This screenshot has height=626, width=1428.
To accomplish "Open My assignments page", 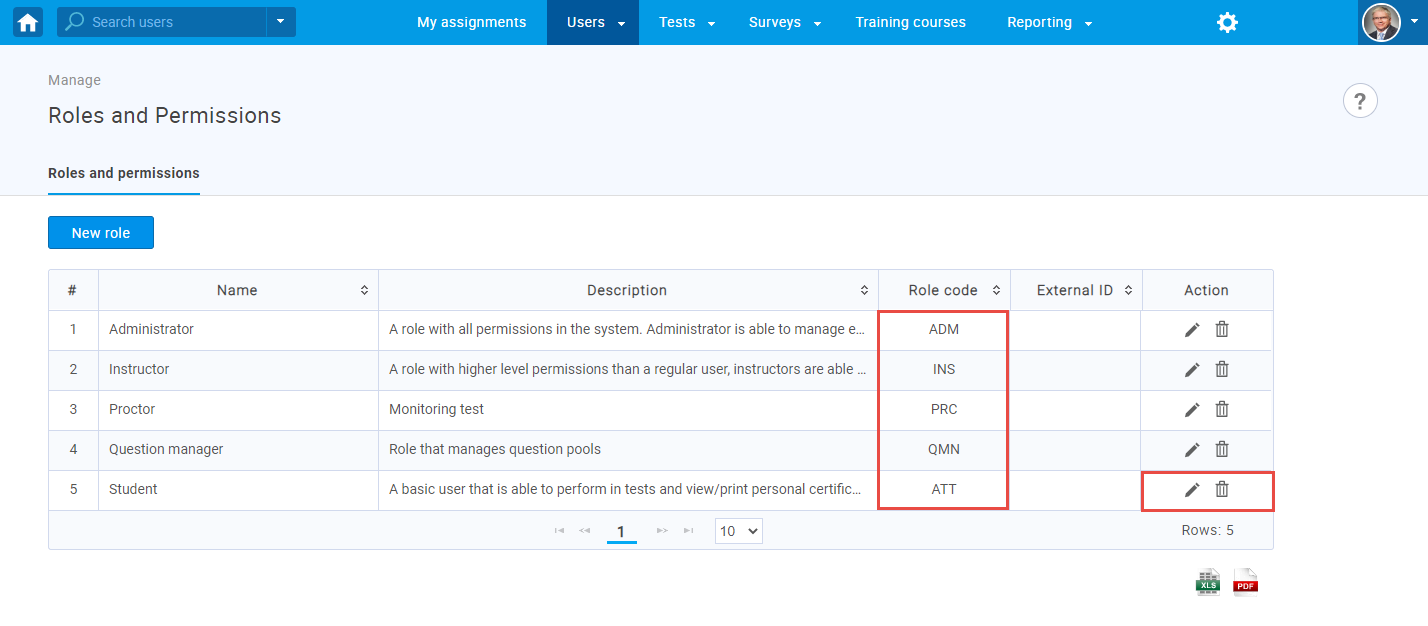I will coord(471,22).
